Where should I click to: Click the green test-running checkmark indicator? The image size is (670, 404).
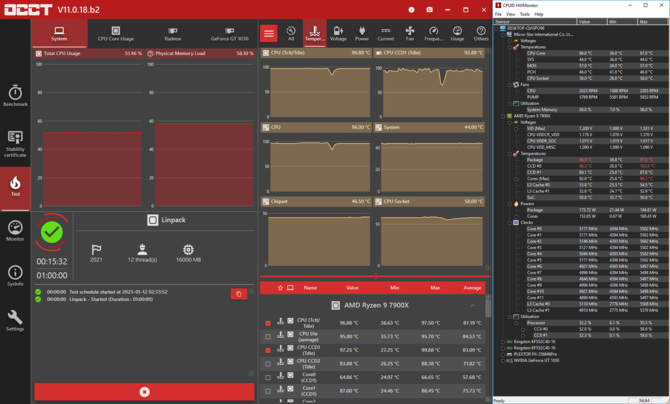[x=52, y=232]
